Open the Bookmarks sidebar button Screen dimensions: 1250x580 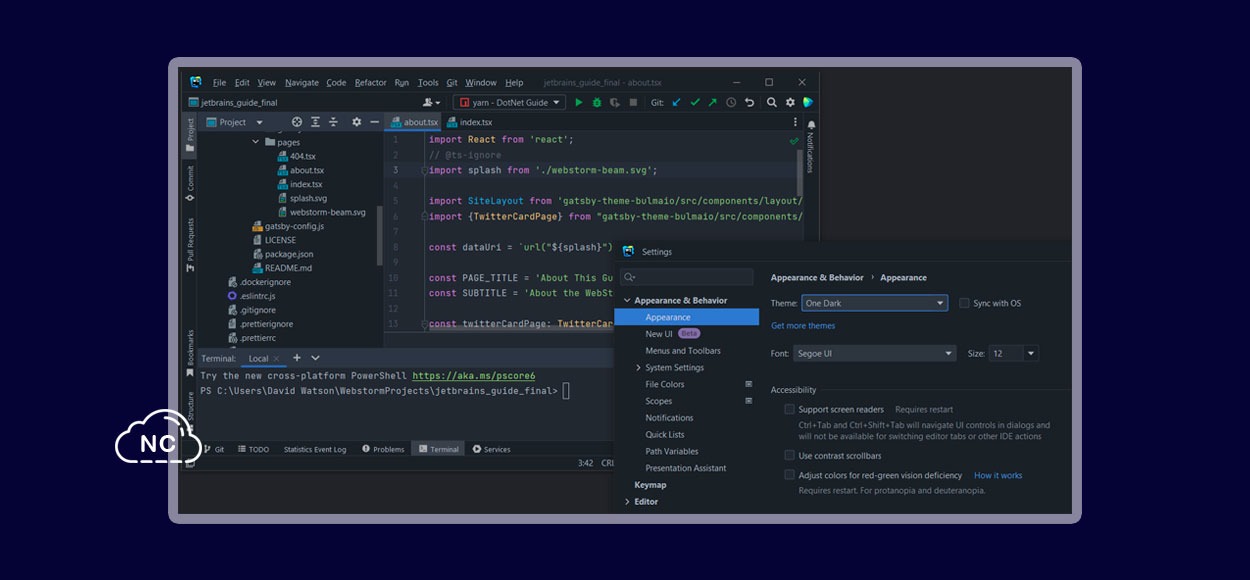point(190,353)
